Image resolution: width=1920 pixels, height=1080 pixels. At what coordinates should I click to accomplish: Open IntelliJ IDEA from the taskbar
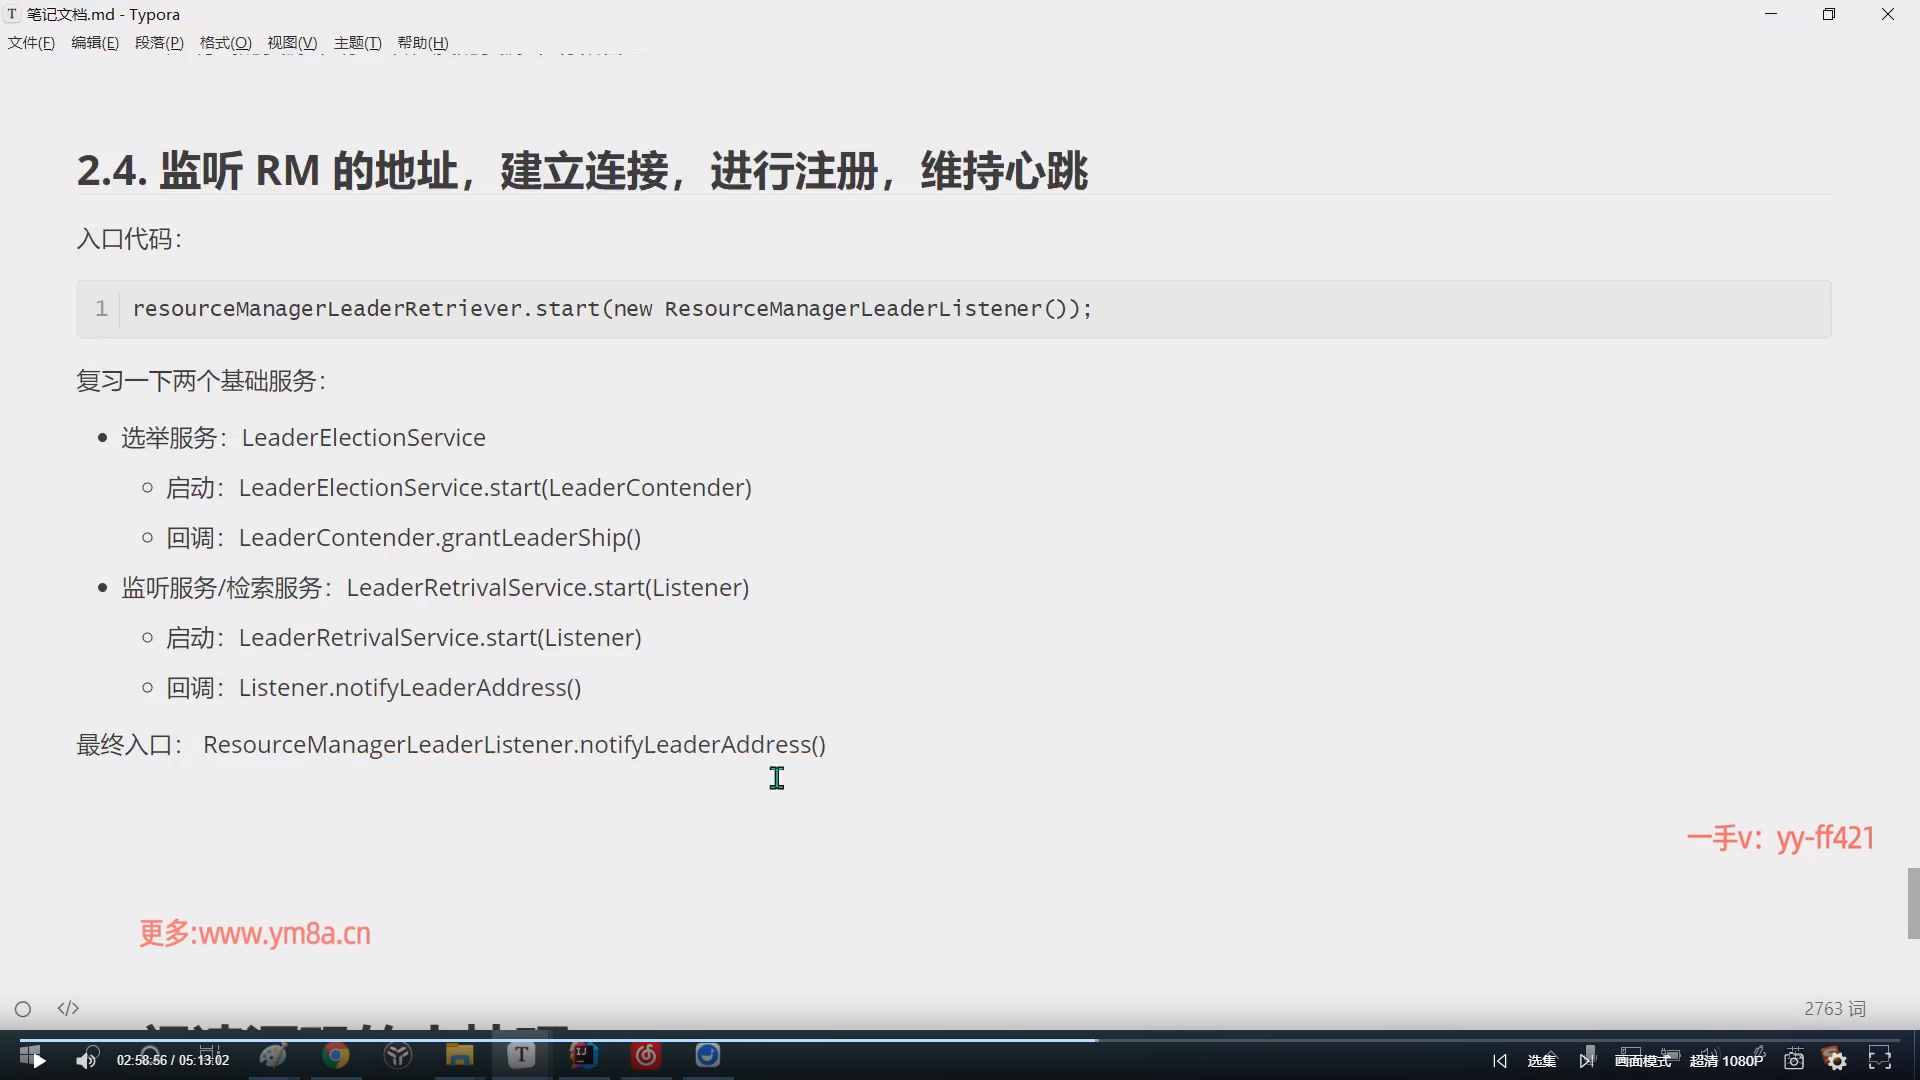coord(584,1056)
